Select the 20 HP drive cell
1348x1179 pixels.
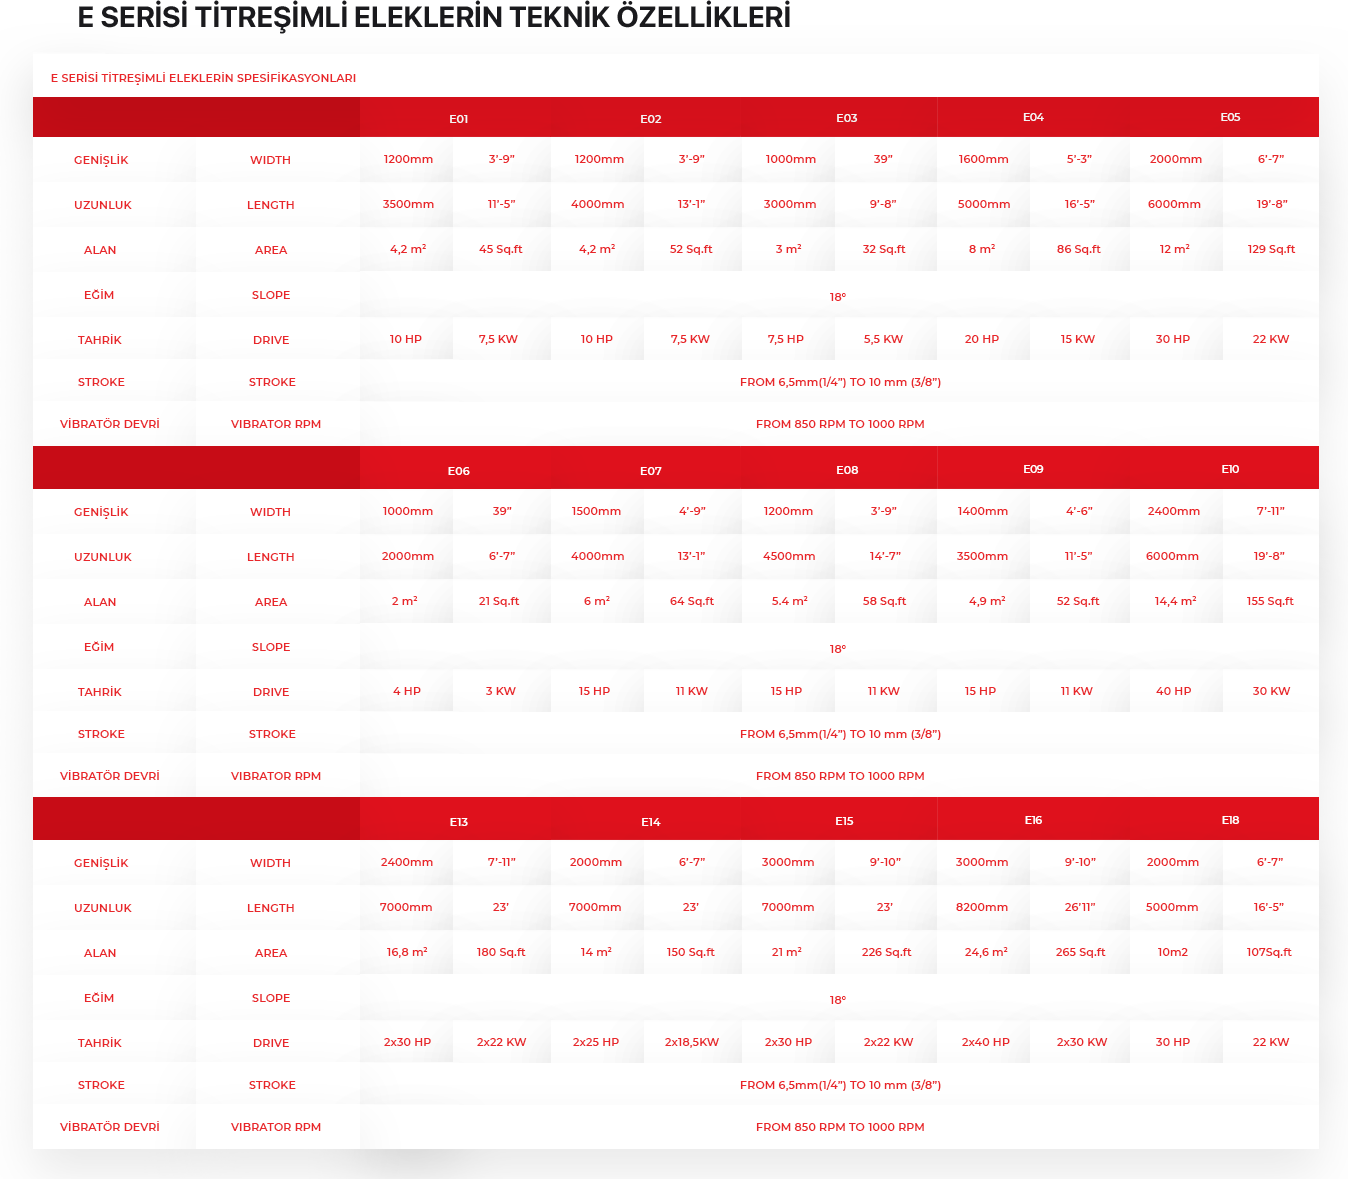(x=982, y=339)
